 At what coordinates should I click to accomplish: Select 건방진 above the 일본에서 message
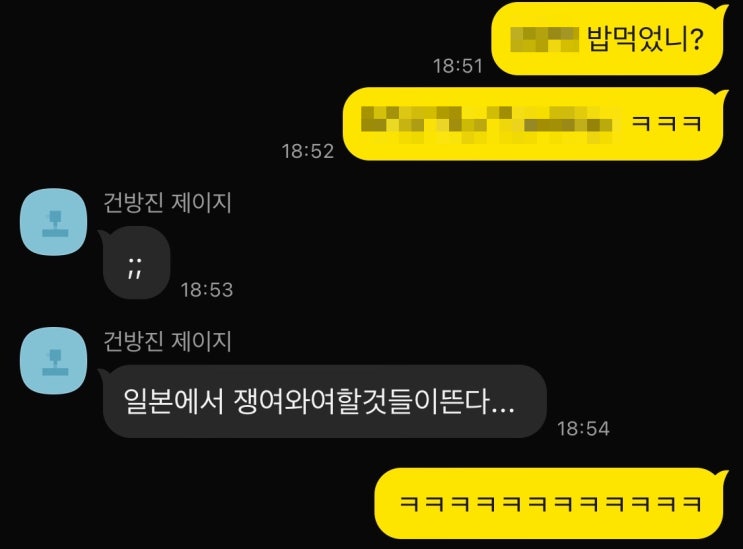click(133, 341)
